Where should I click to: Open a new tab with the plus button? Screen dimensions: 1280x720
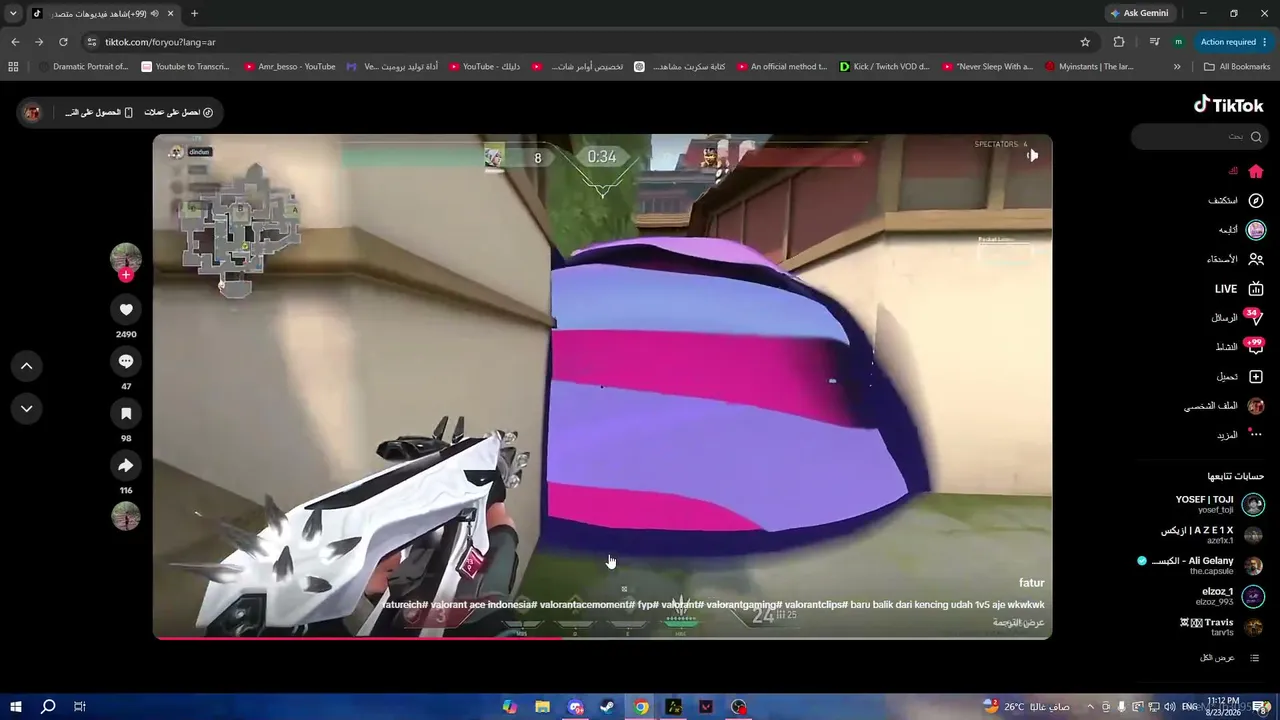click(x=194, y=13)
